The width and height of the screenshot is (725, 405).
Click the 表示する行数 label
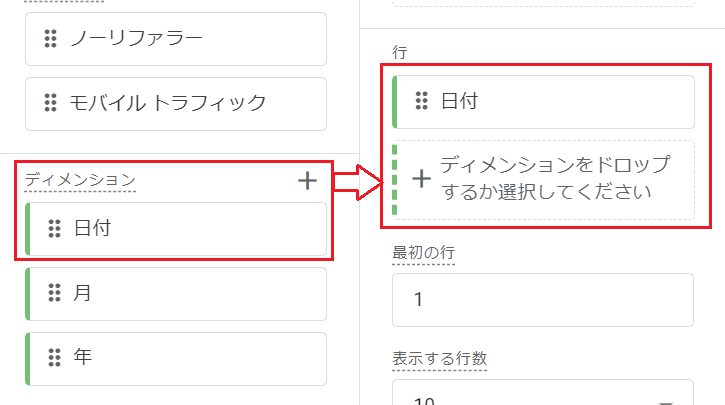pyautogui.click(x=439, y=358)
